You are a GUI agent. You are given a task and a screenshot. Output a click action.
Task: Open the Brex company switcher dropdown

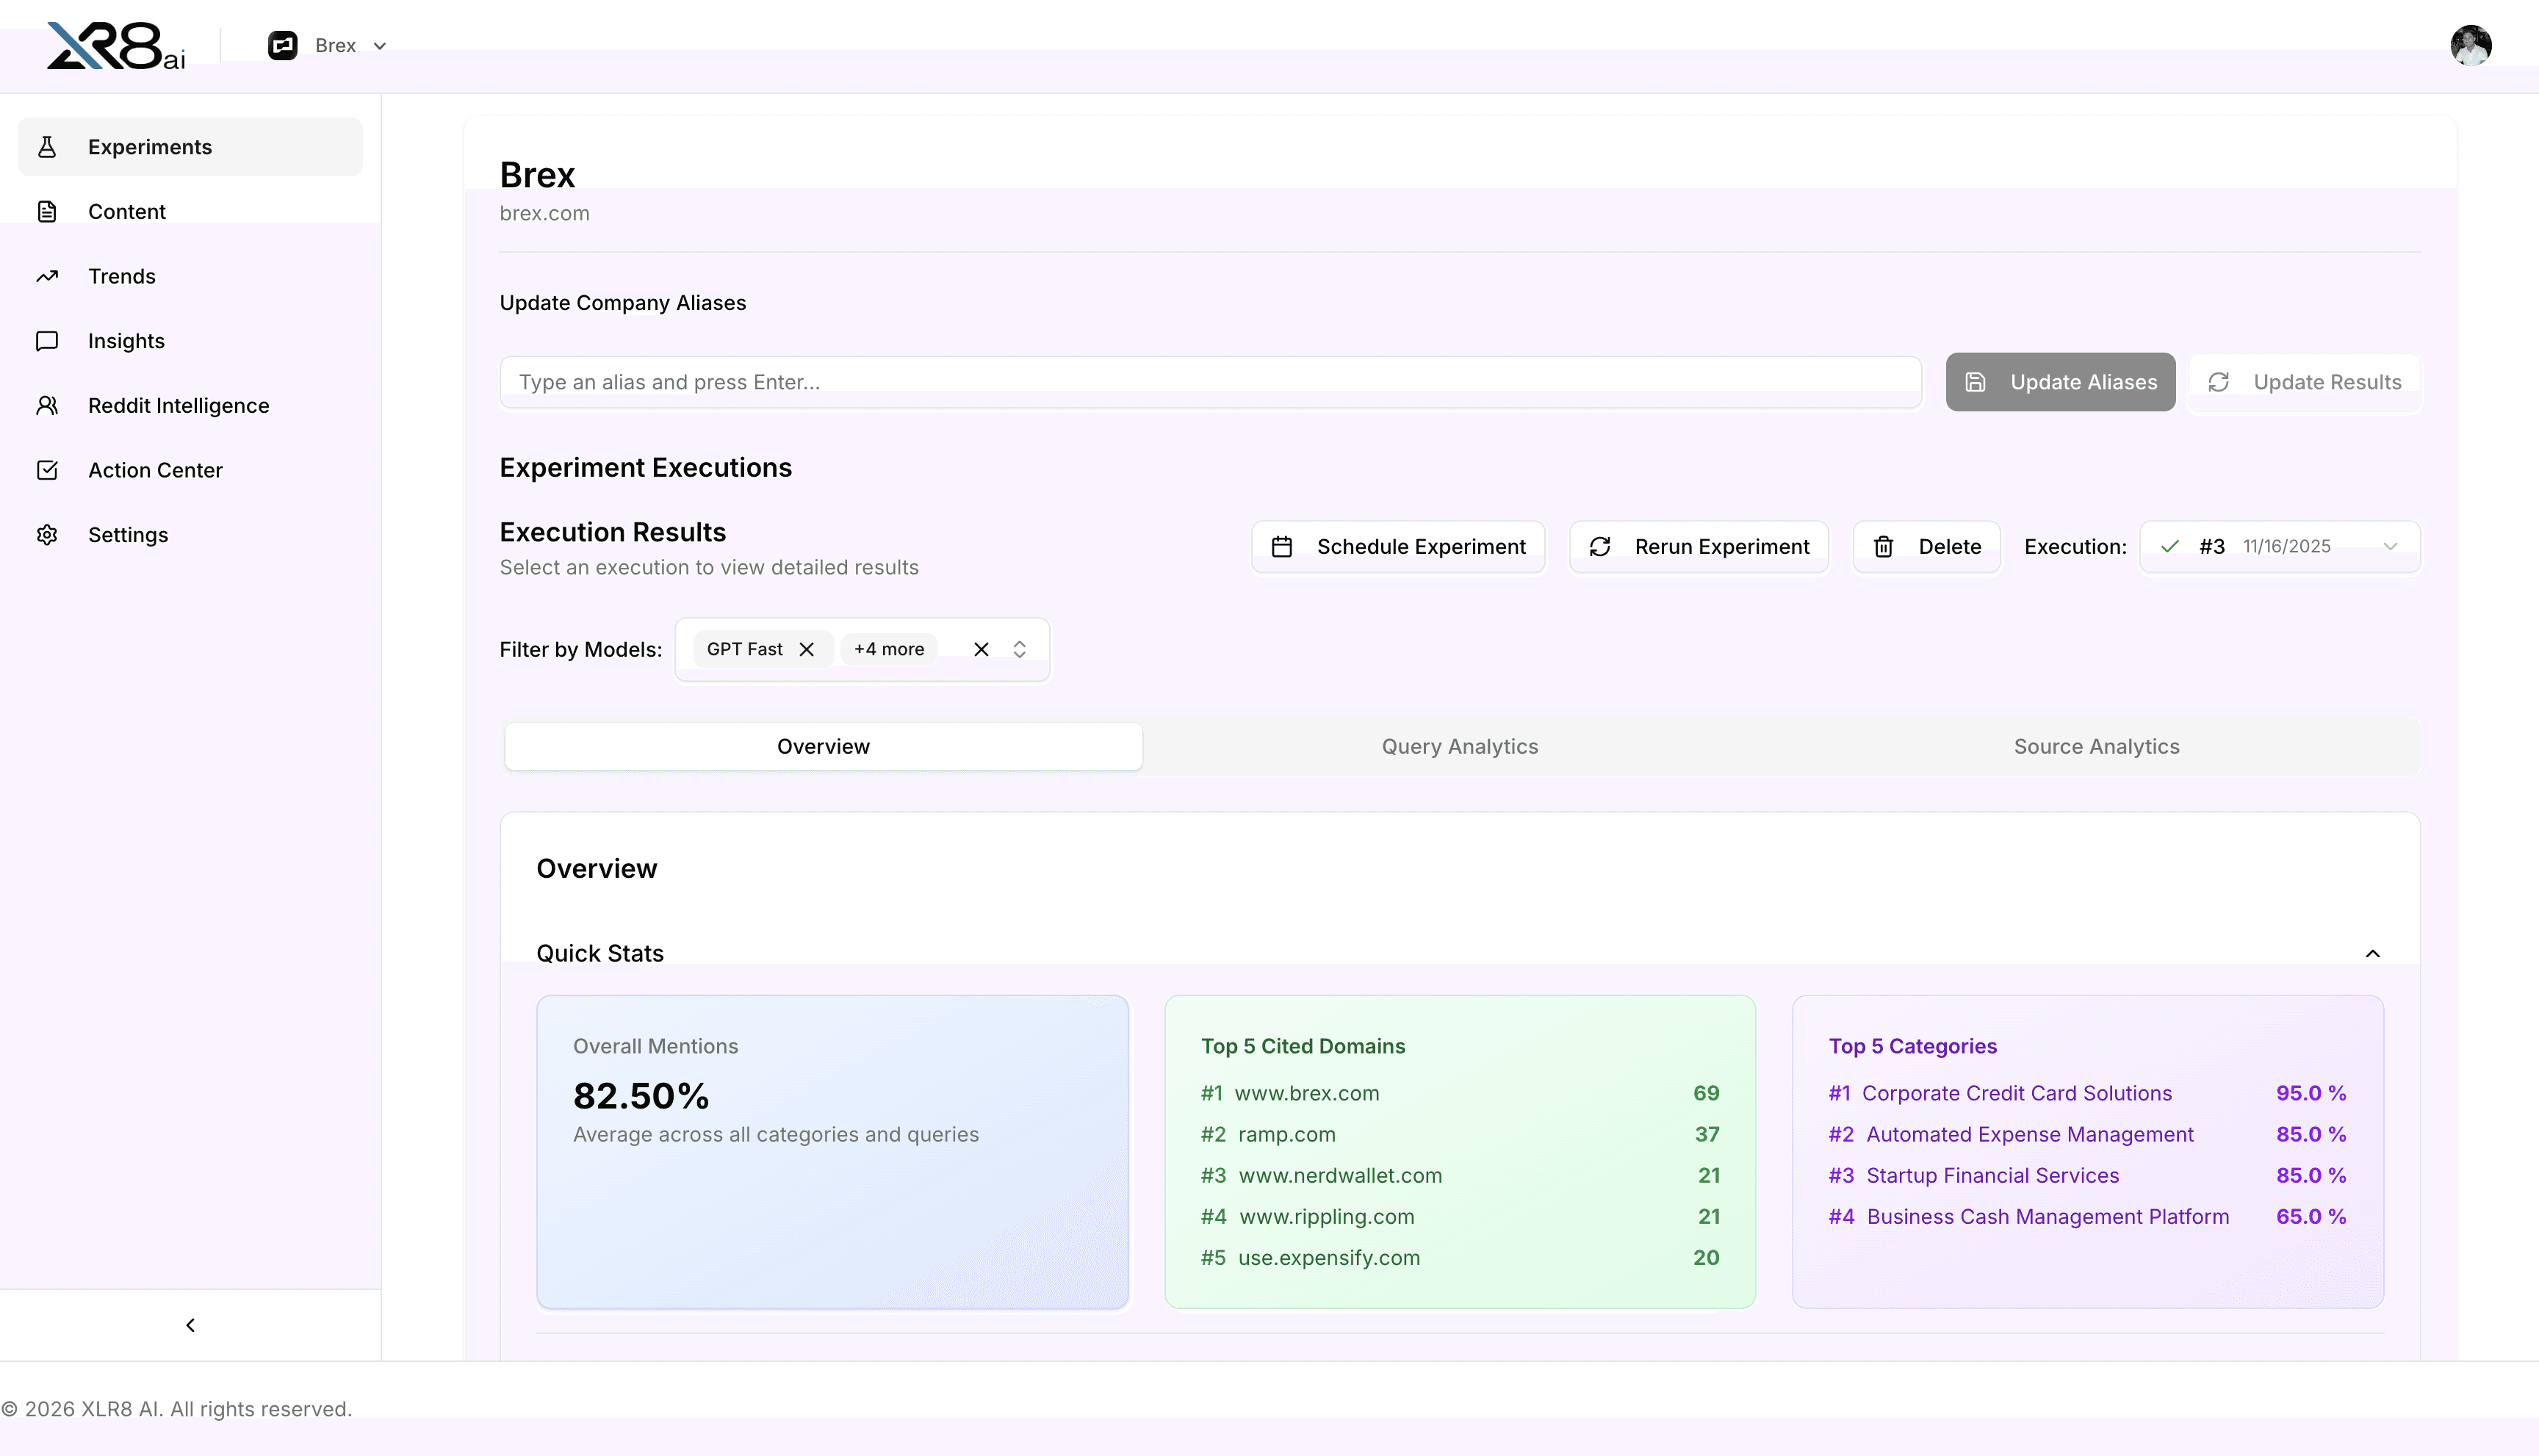[x=327, y=46]
